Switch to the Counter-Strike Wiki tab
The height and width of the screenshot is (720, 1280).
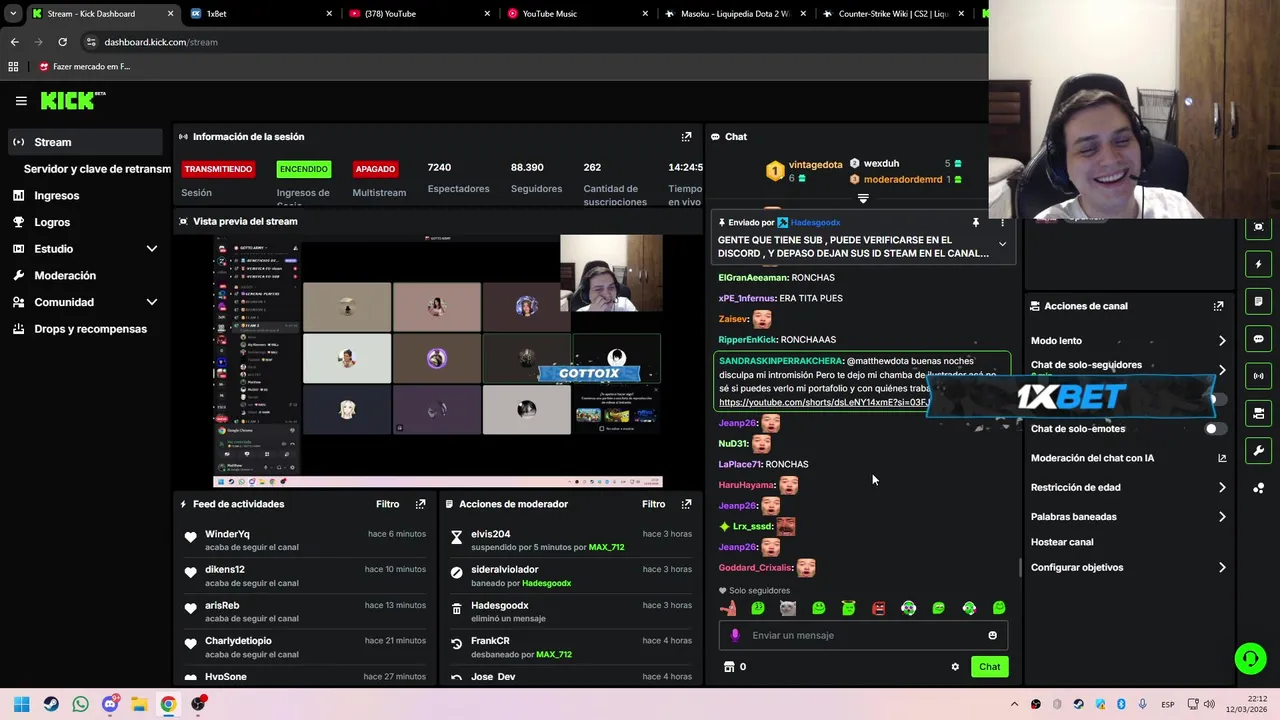(x=893, y=14)
